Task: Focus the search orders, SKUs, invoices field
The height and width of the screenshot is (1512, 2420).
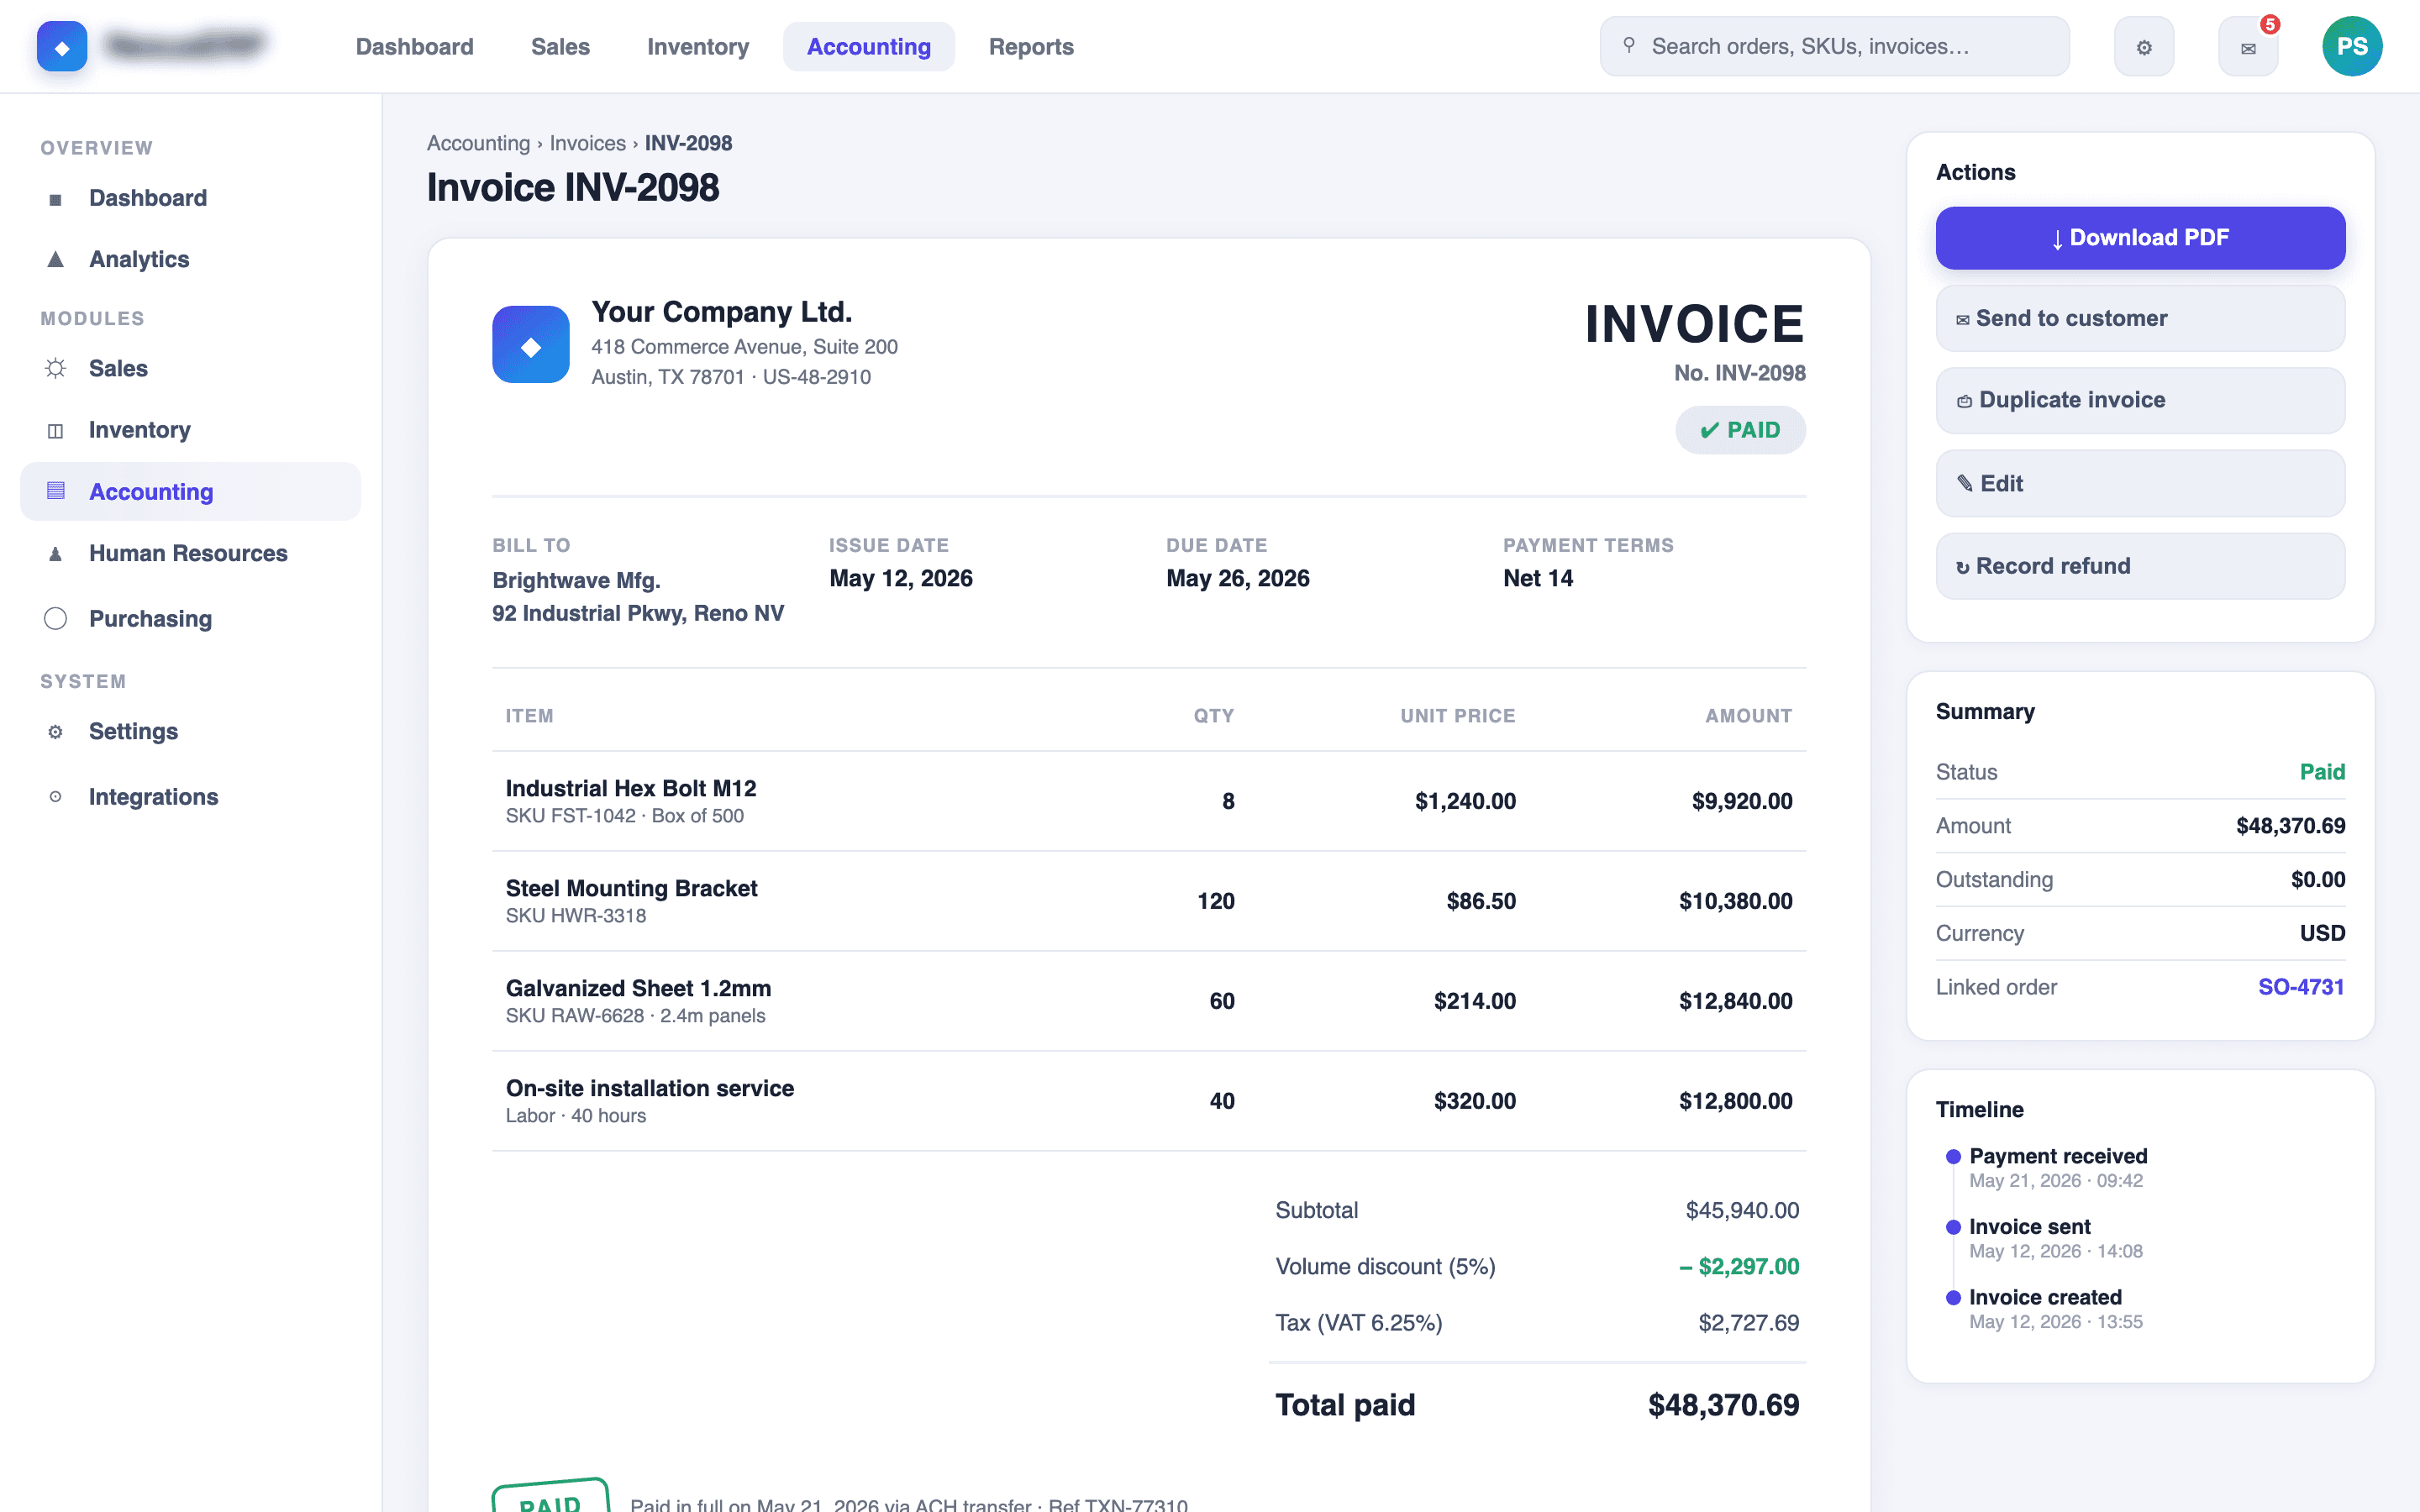Action: click(1834, 47)
